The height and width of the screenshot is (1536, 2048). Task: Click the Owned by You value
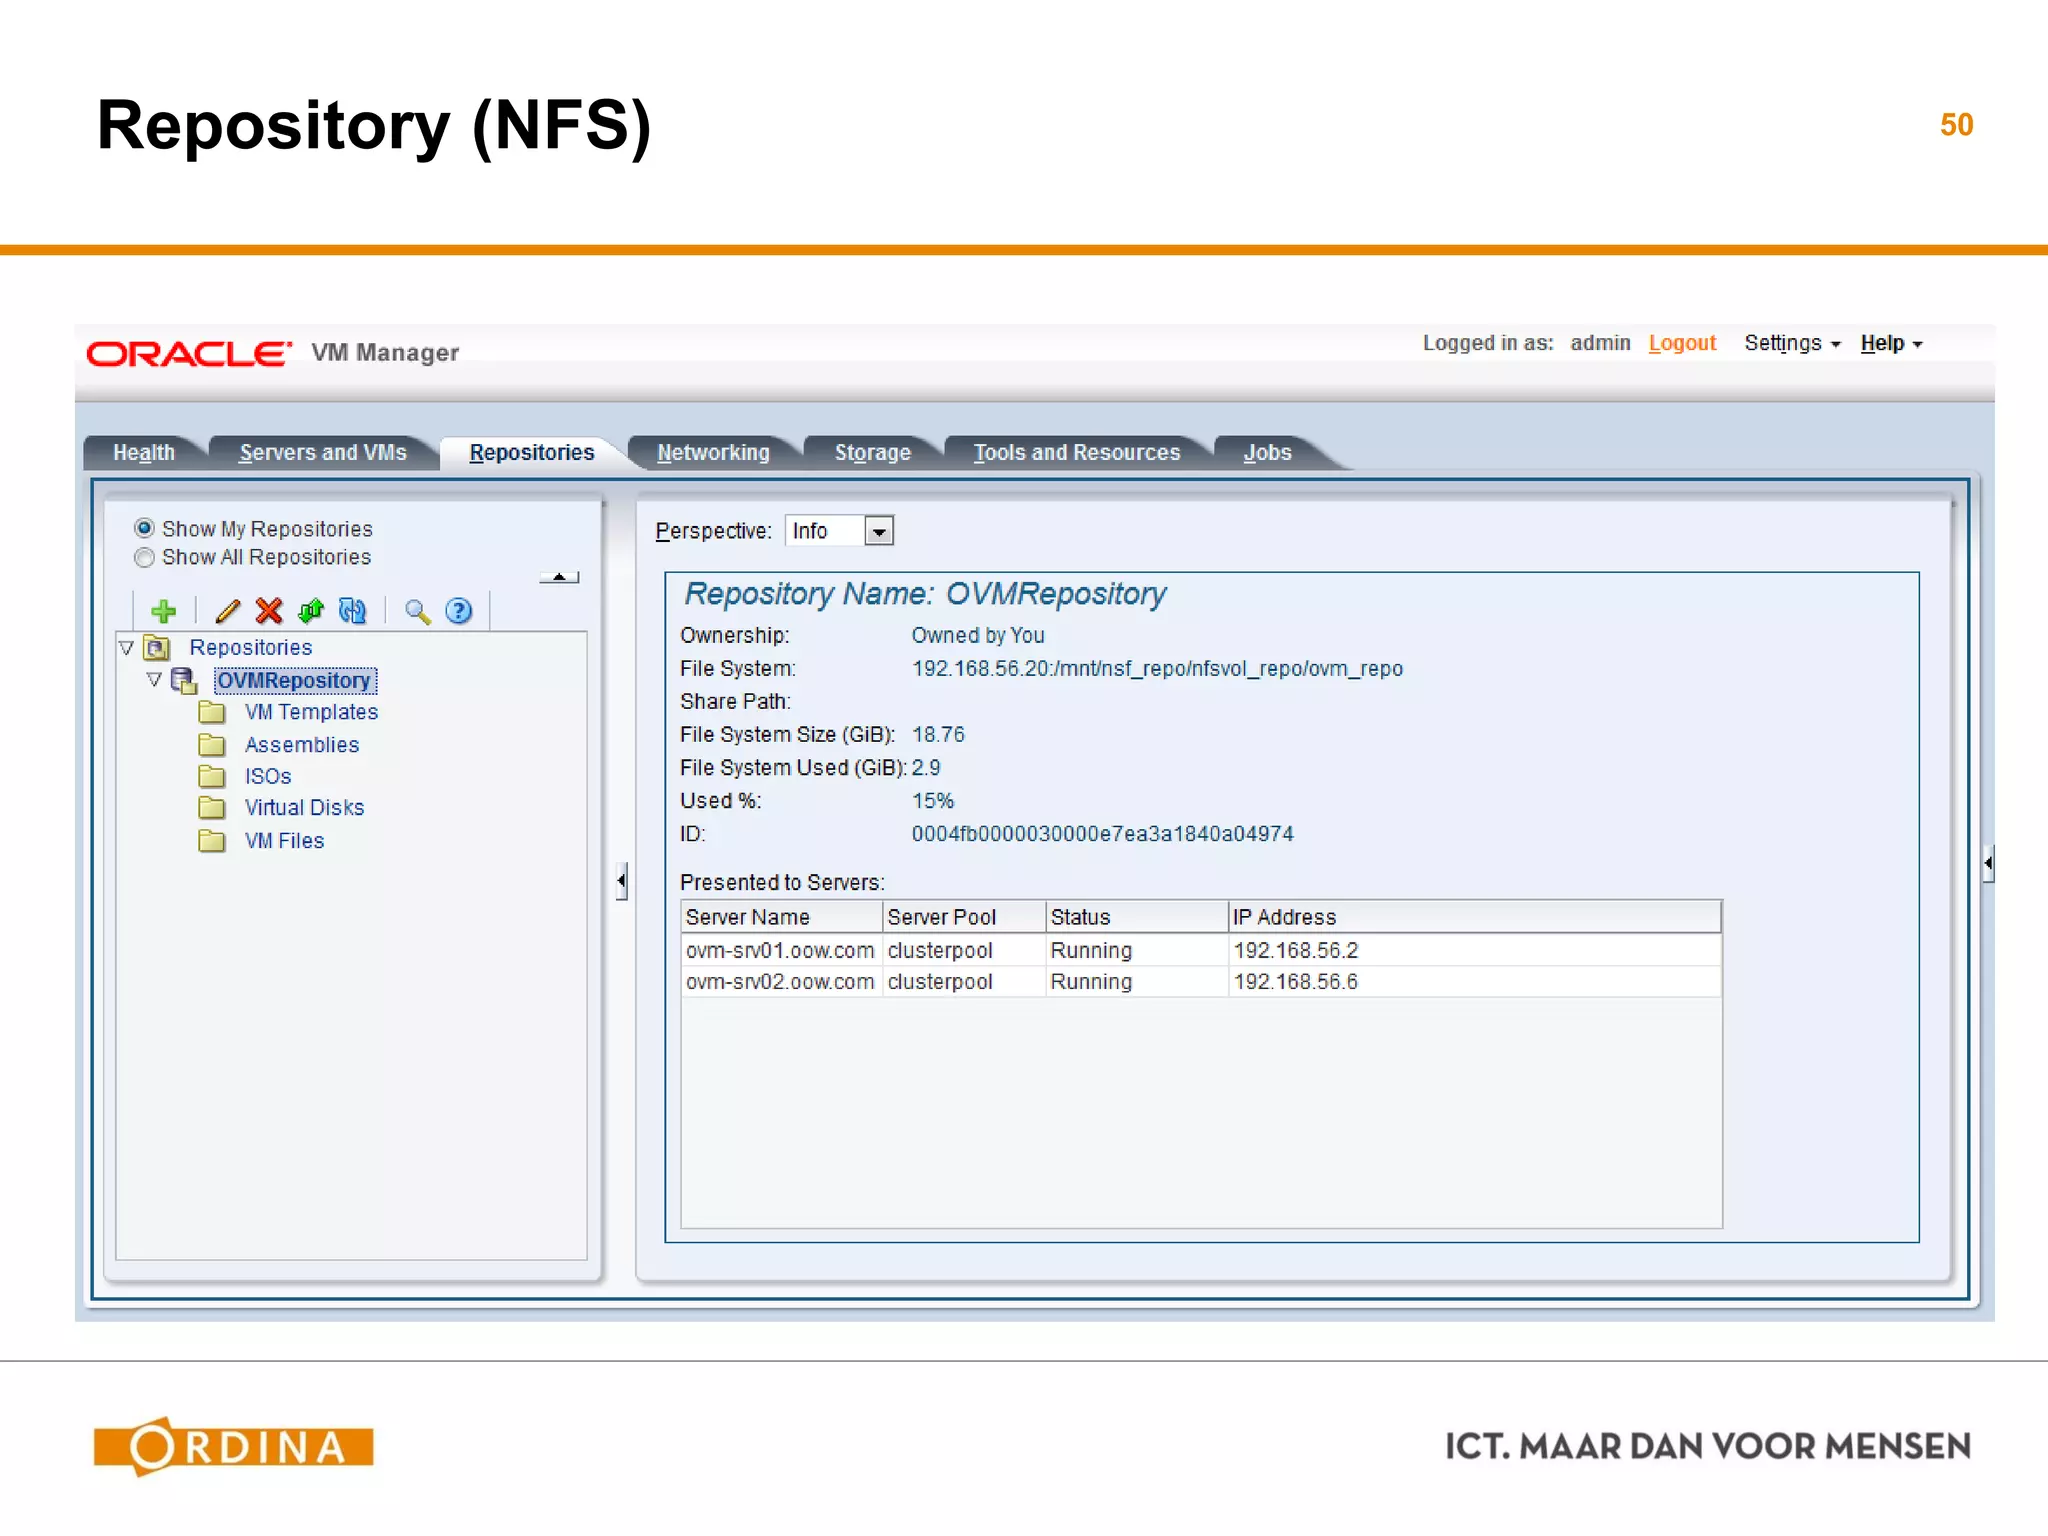(978, 636)
